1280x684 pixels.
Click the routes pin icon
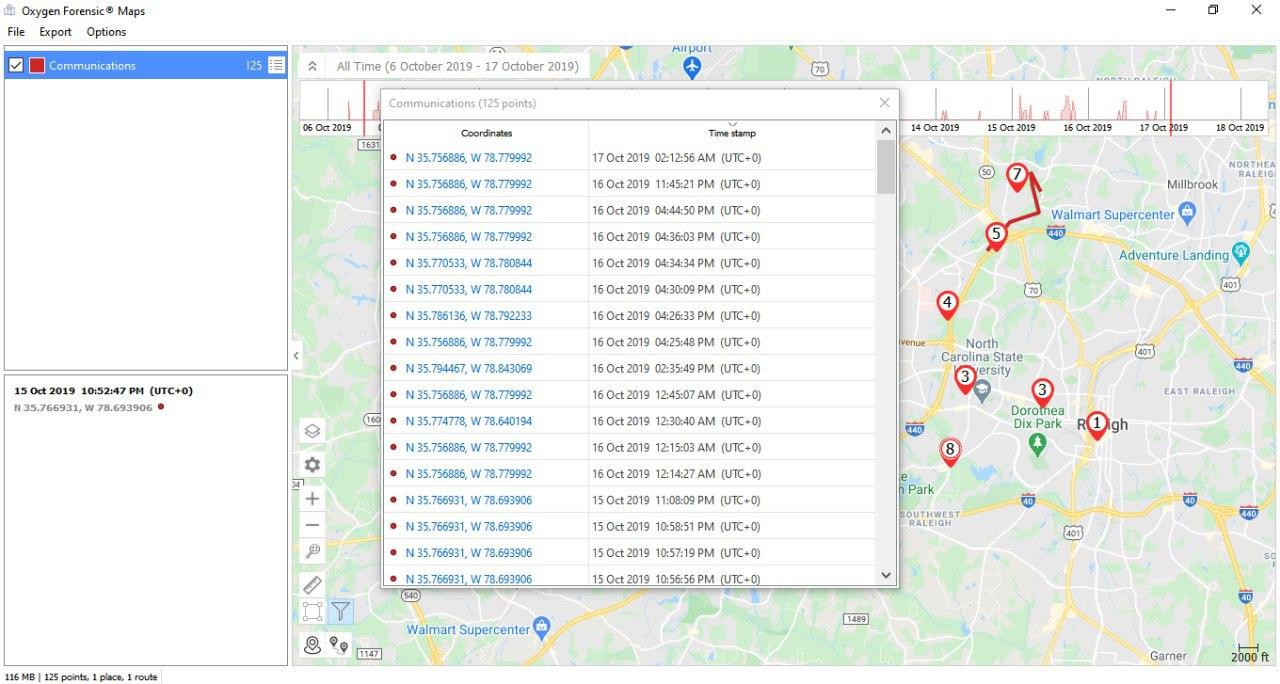(x=339, y=646)
